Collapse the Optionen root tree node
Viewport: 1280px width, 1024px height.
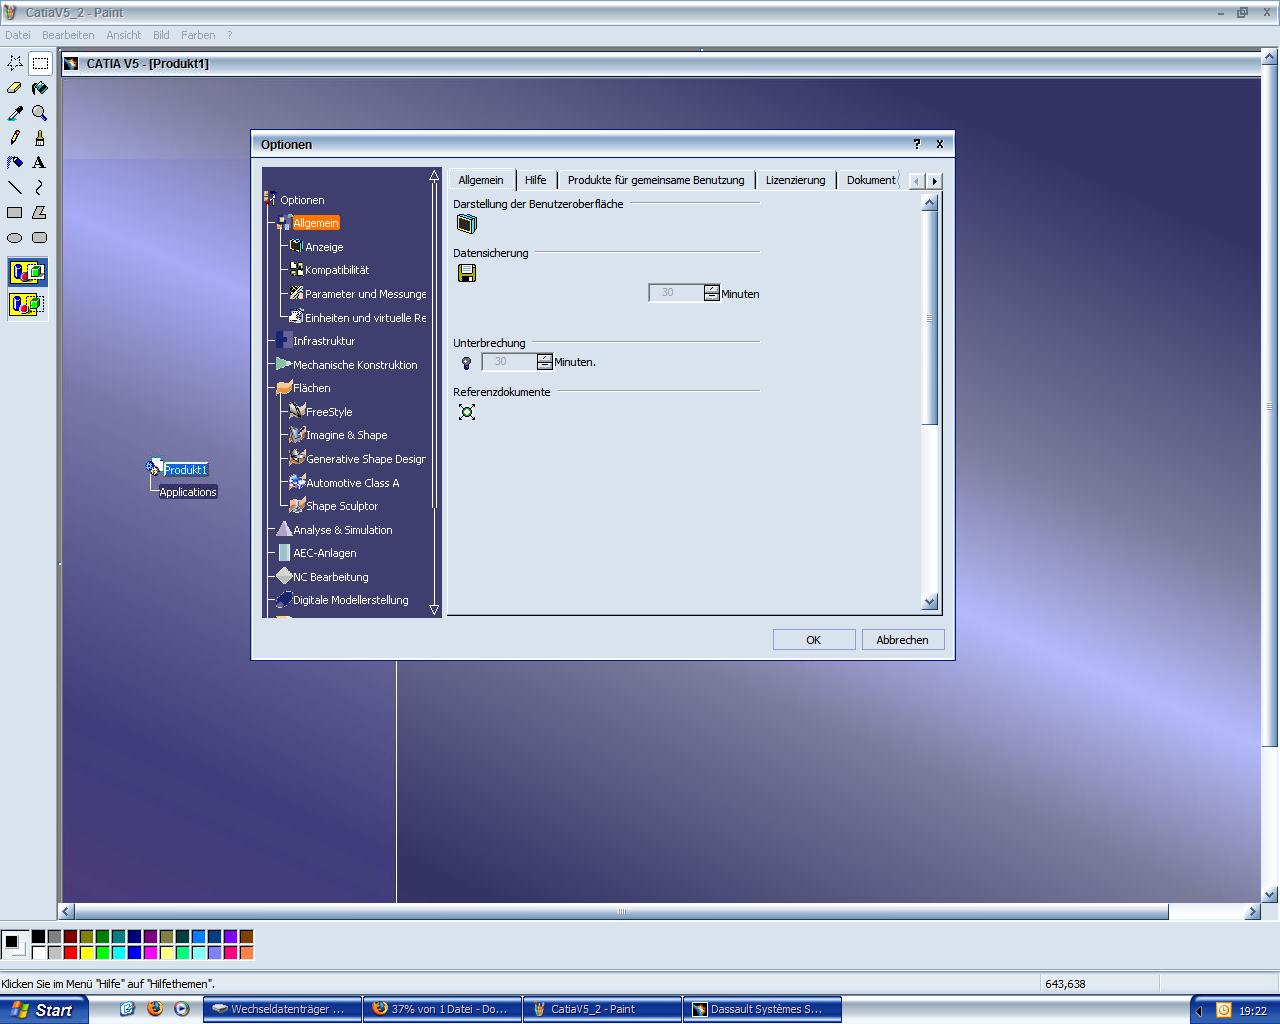[x=269, y=199]
